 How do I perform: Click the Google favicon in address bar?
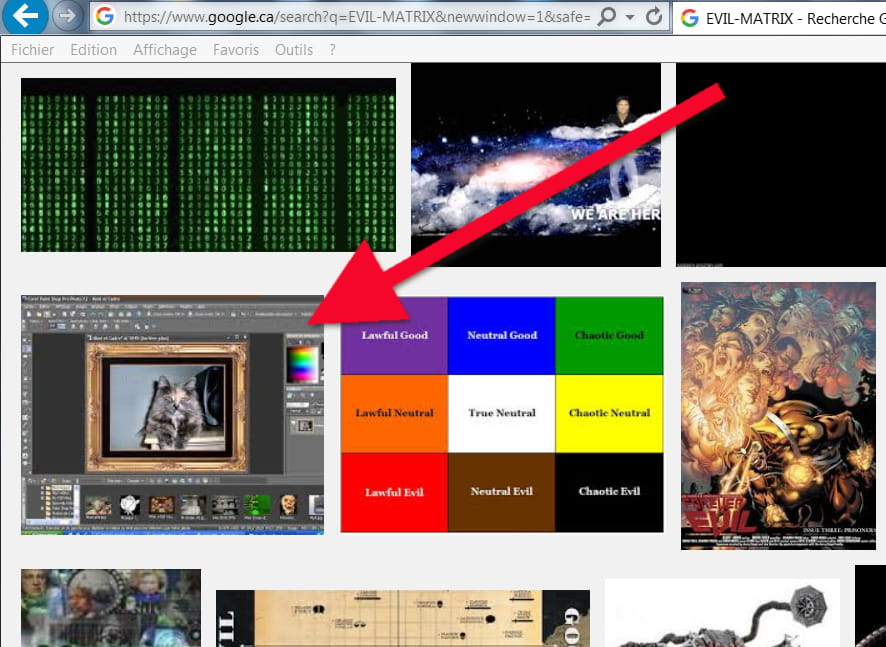[x=104, y=17]
